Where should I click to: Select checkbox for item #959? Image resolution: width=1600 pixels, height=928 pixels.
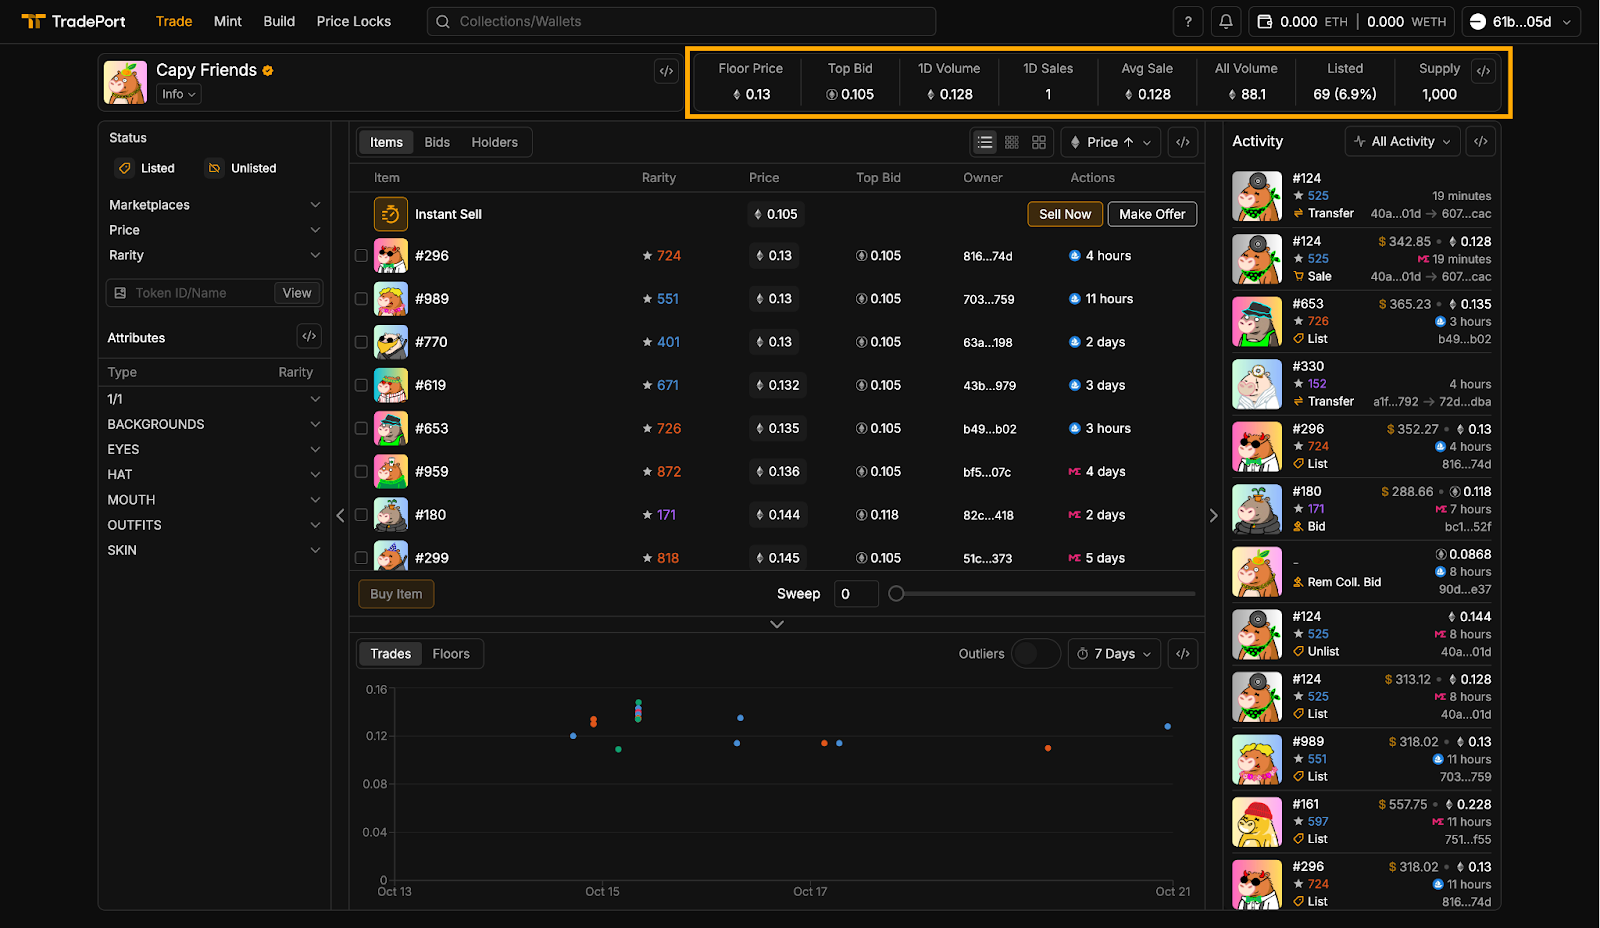click(x=361, y=472)
